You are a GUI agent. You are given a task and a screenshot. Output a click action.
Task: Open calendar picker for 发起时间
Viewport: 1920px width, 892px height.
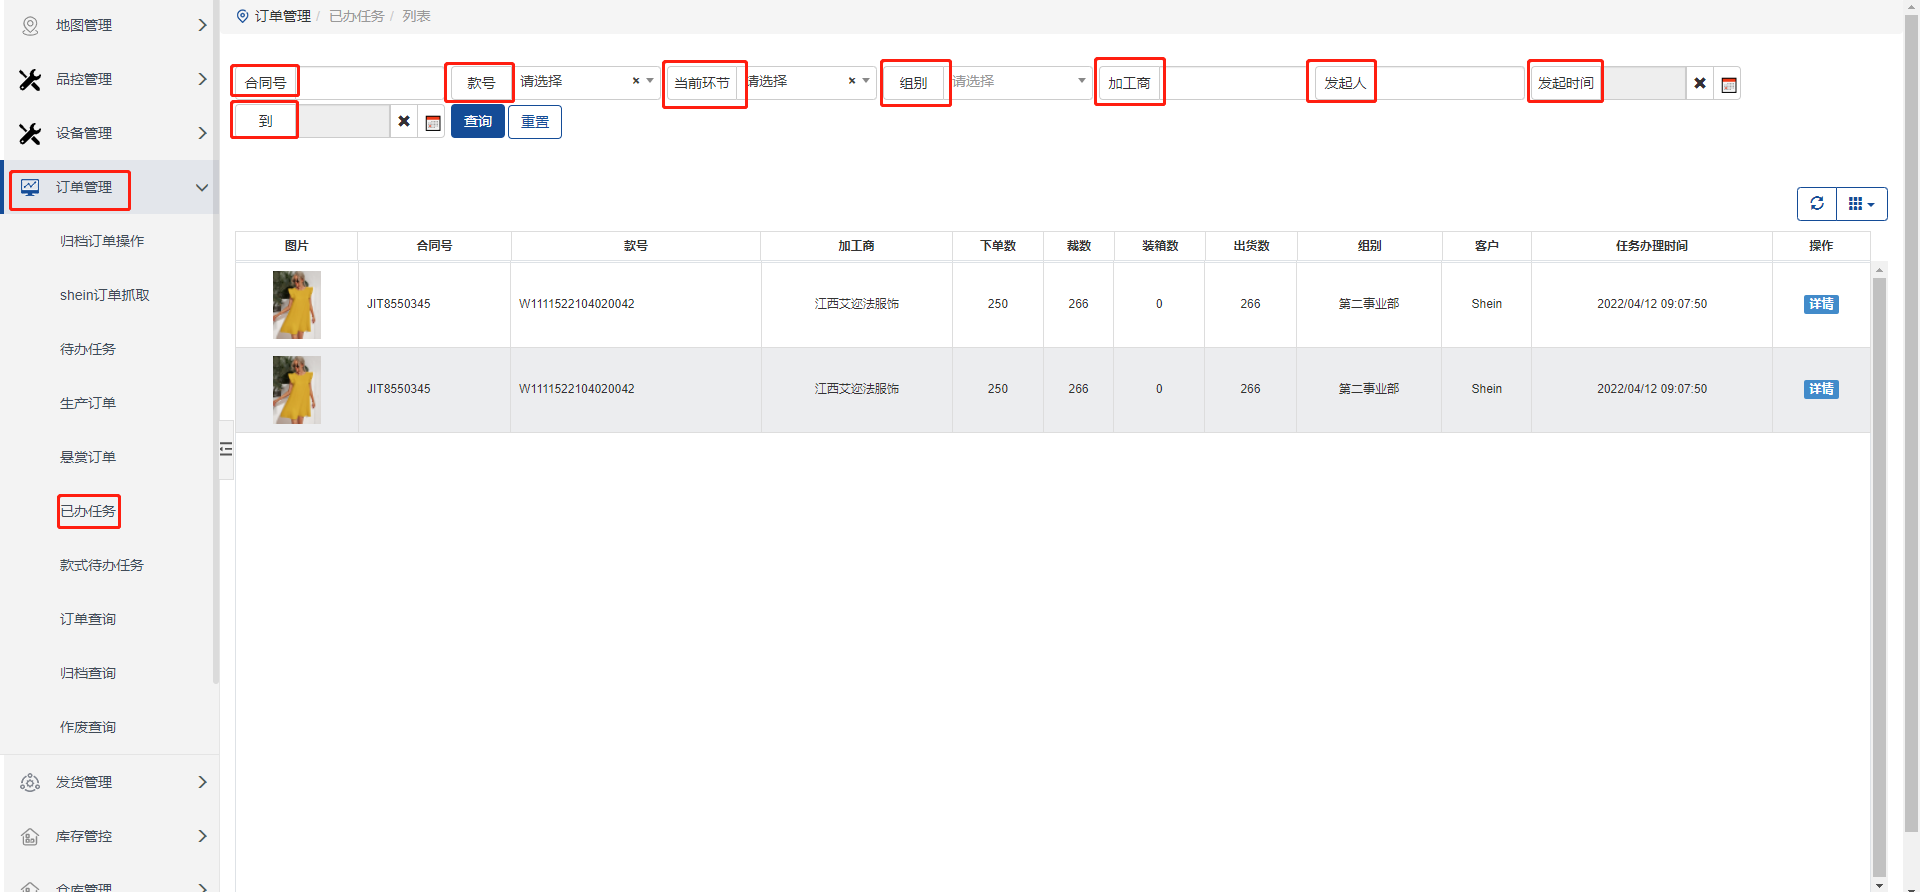[x=1728, y=84]
